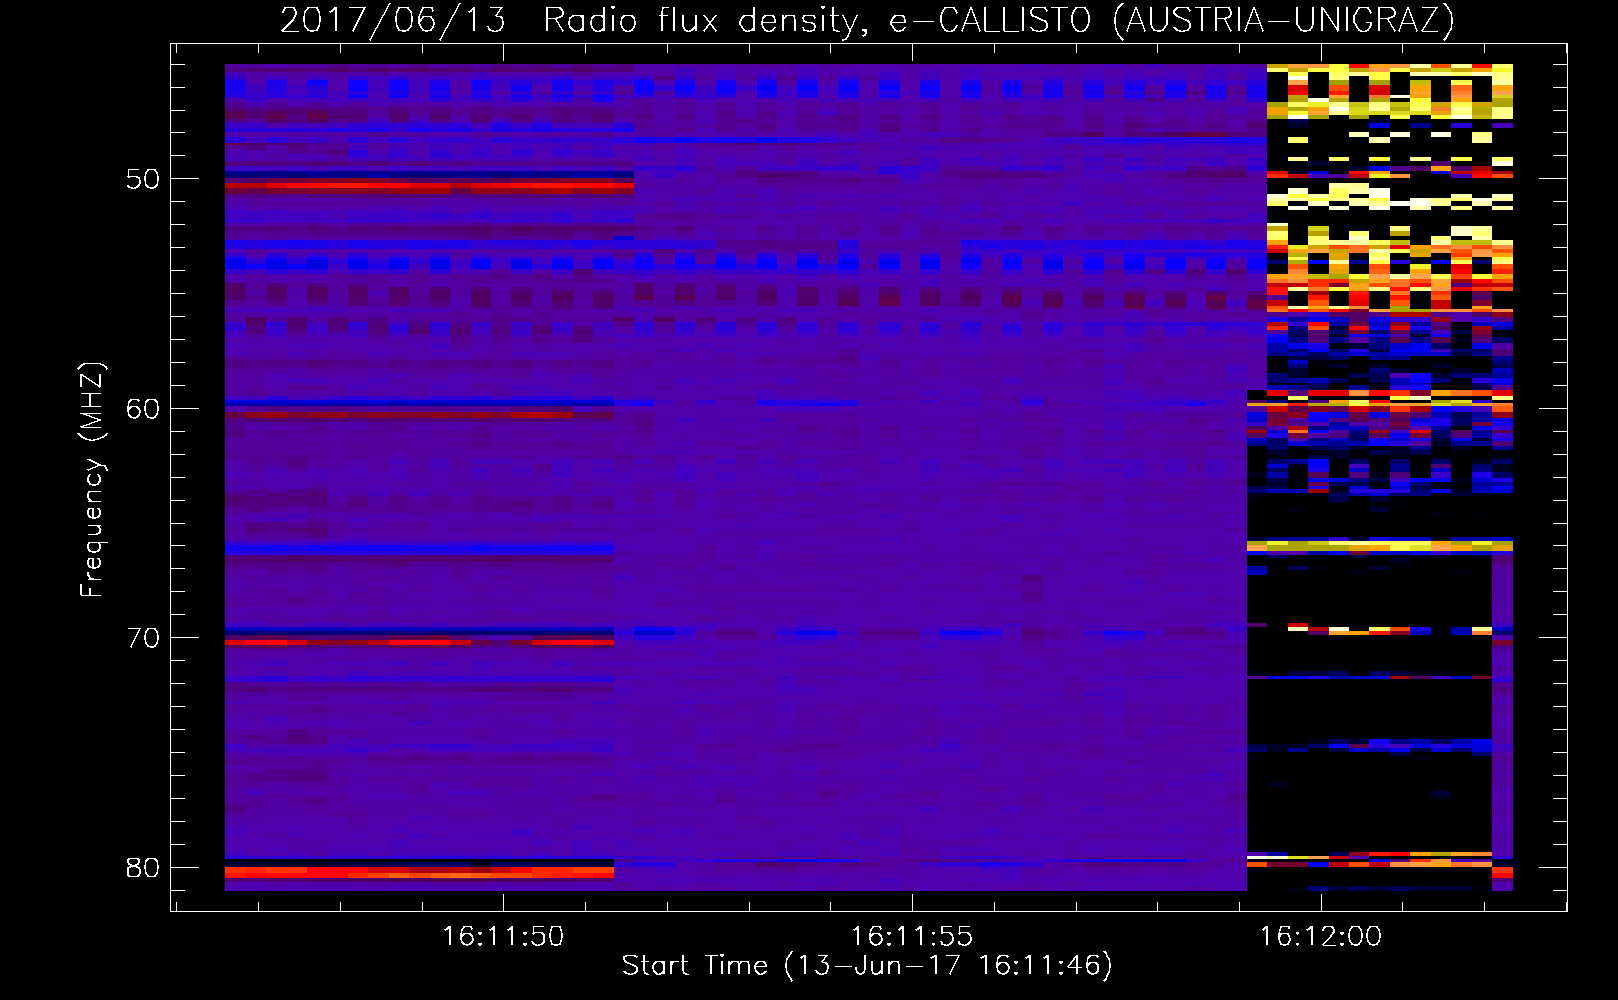
Task: Click the 60 tick label on frequency axis
Action: [x=143, y=408]
